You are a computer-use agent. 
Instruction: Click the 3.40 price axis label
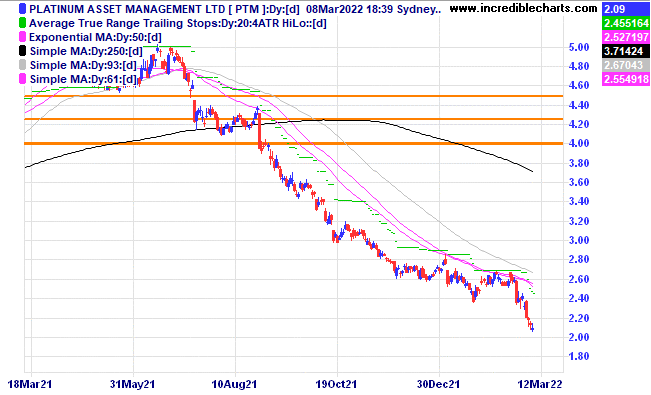[579, 201]
